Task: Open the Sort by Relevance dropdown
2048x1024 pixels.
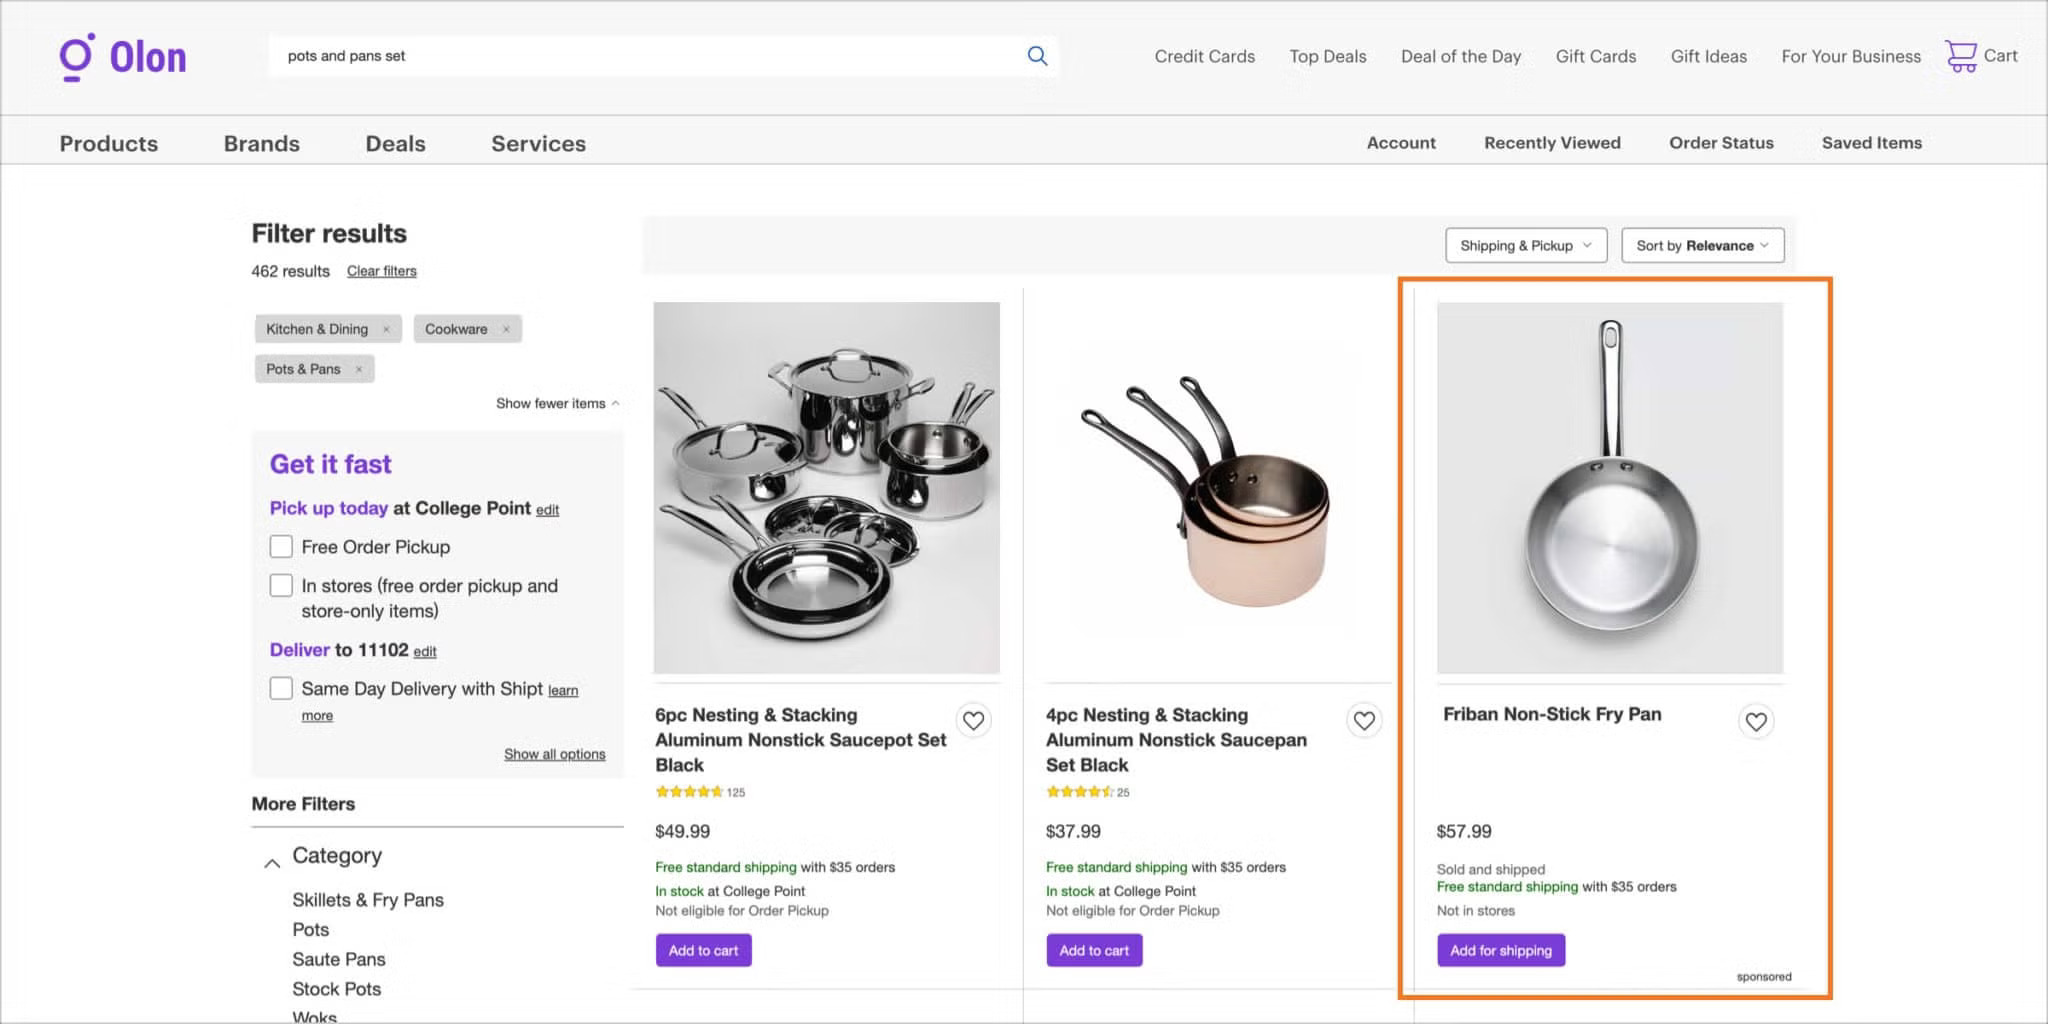Action: click(x=1702, y=246)
